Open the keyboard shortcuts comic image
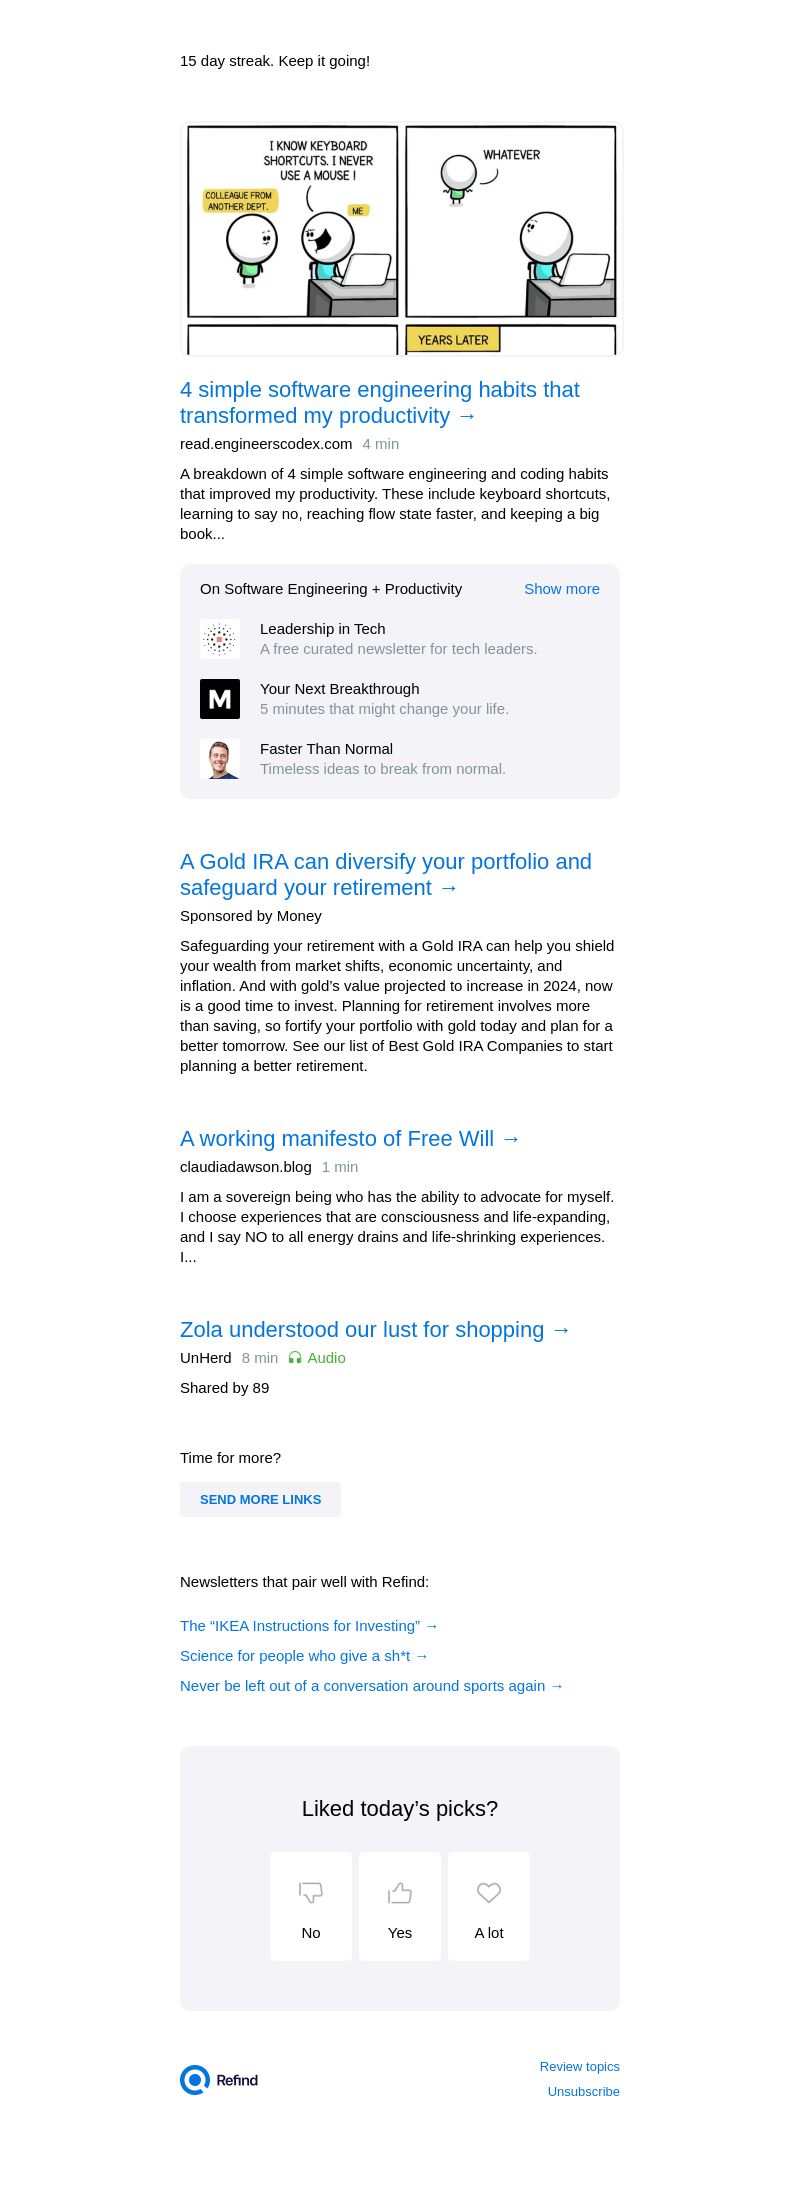 400,238
